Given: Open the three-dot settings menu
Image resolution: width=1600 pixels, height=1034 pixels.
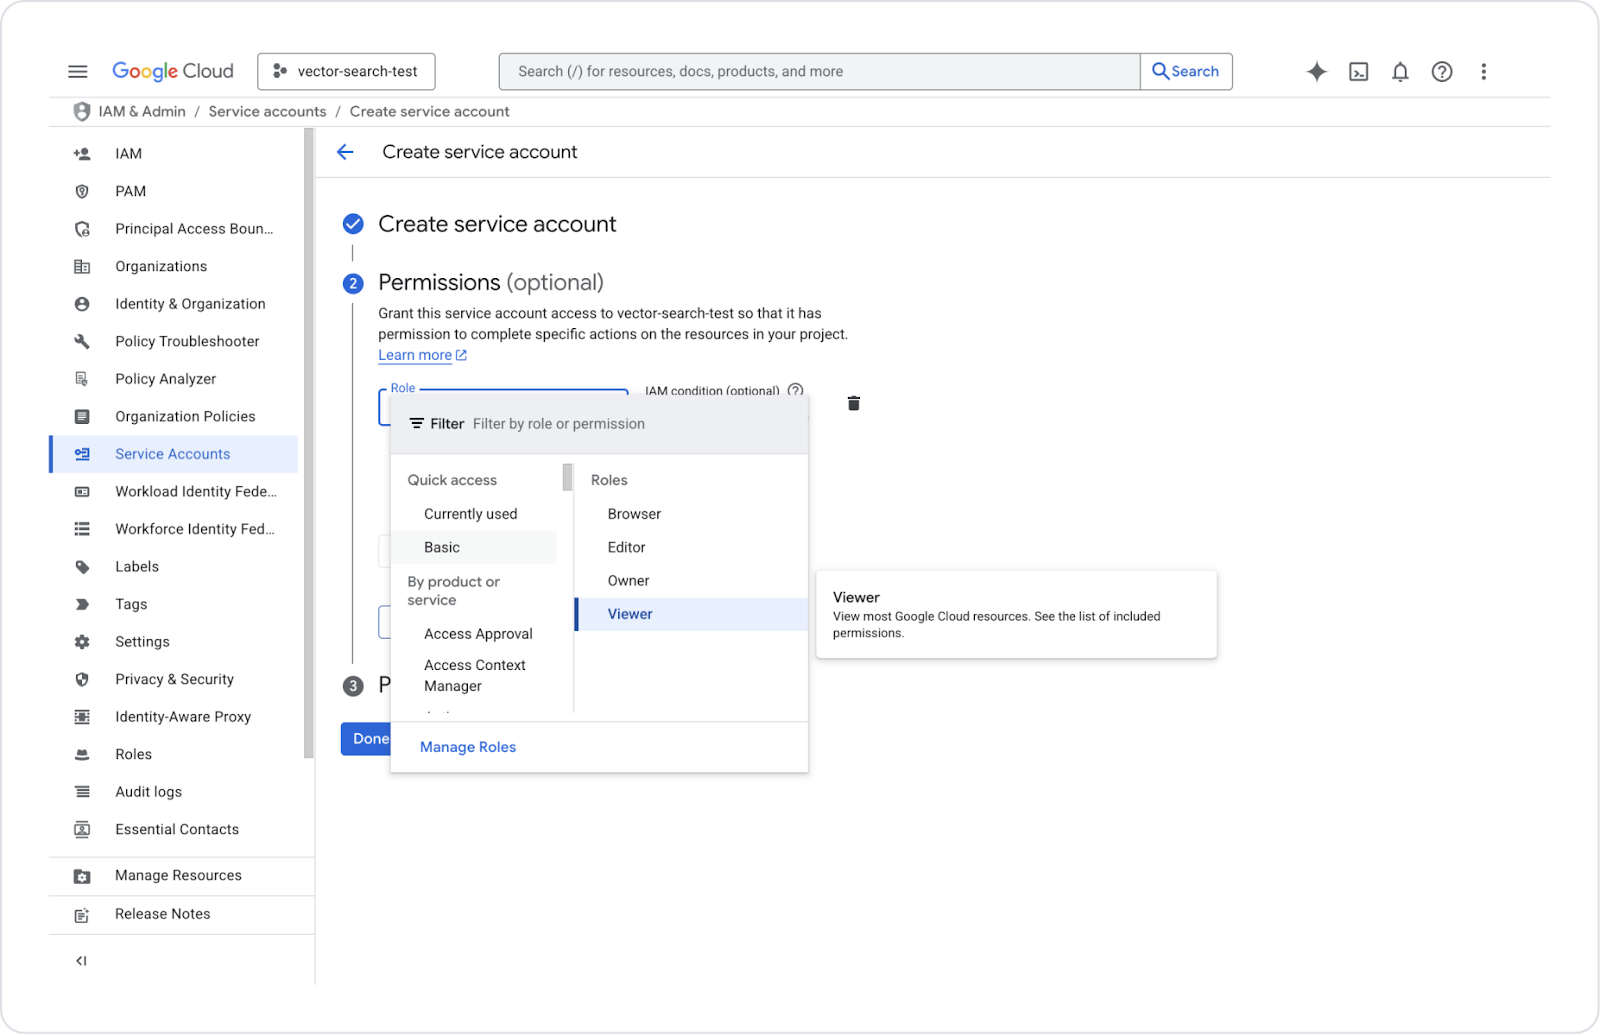Looking at the screenshot, I should coord(1483,71).
